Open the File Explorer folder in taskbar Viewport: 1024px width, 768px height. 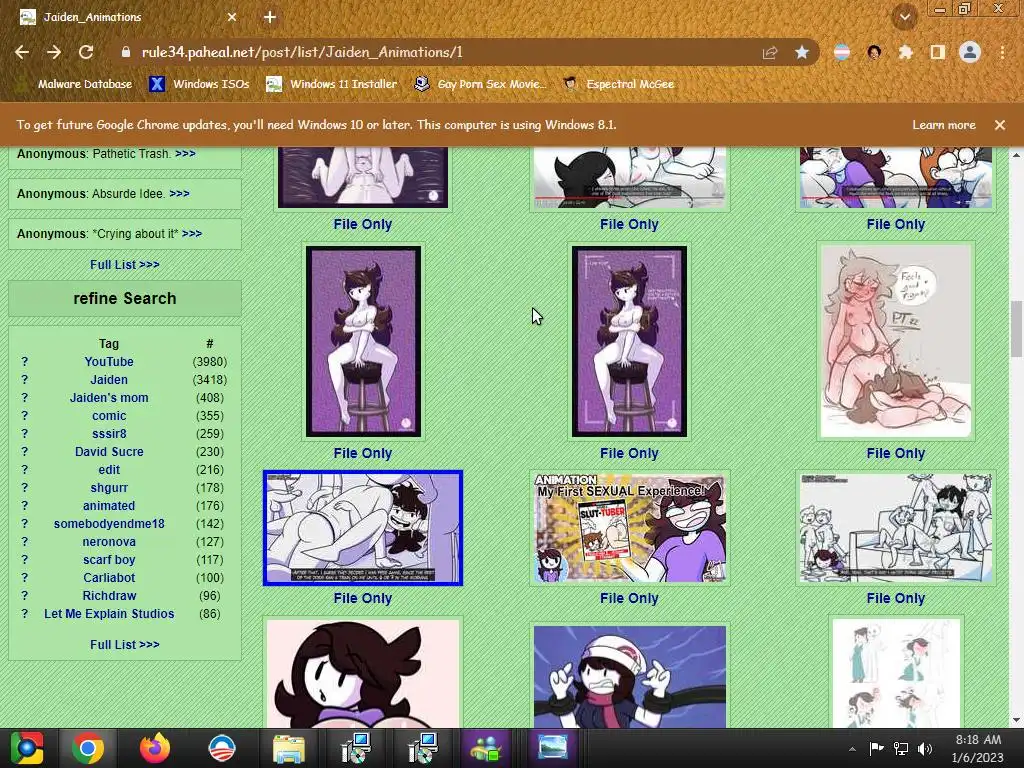(288, 748)
